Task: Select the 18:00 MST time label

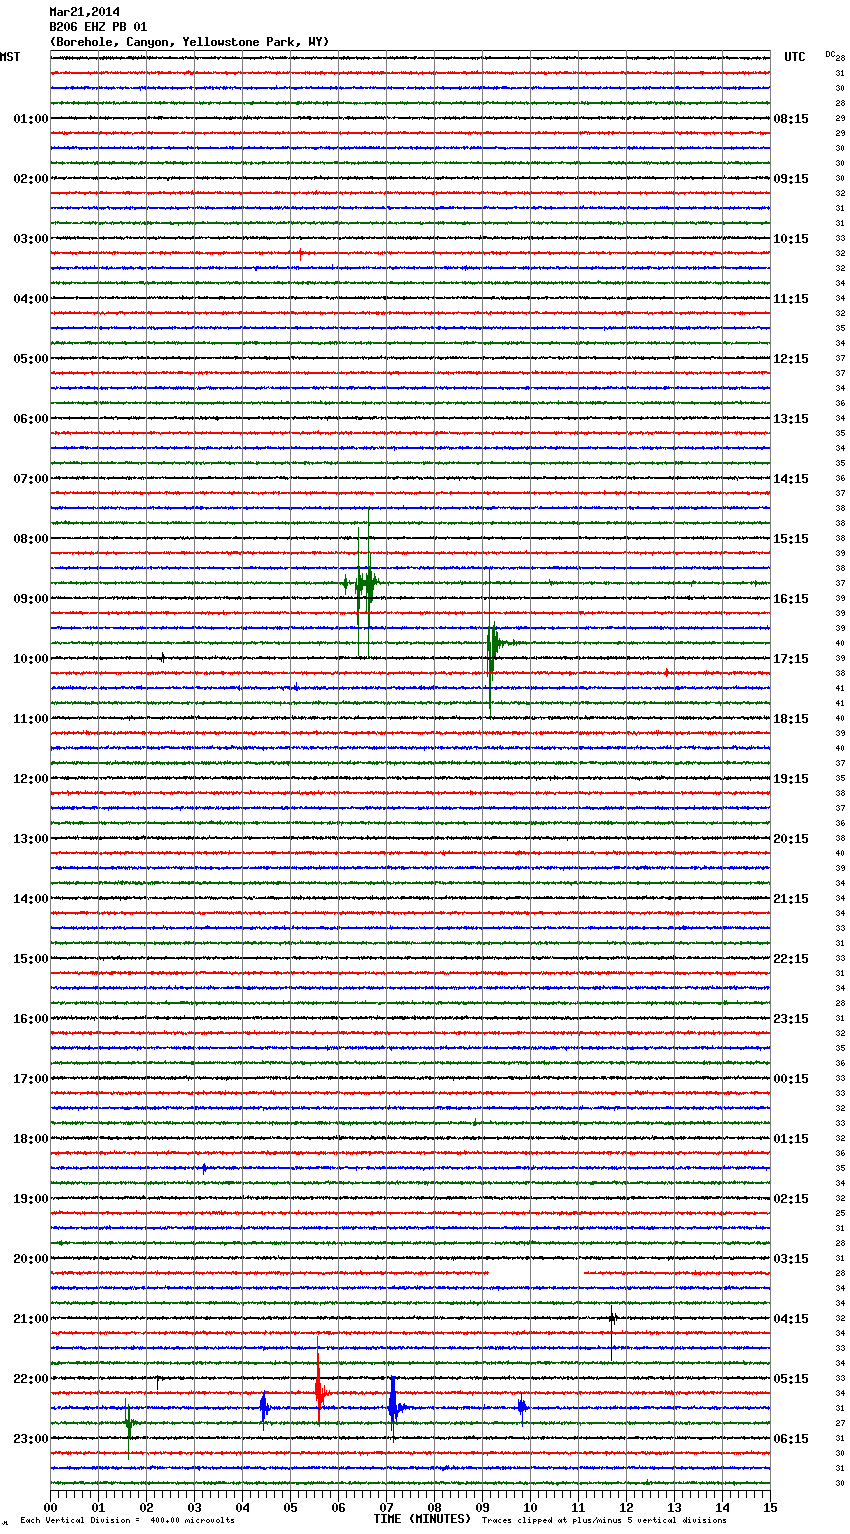Action: [x=31, y=1139]
